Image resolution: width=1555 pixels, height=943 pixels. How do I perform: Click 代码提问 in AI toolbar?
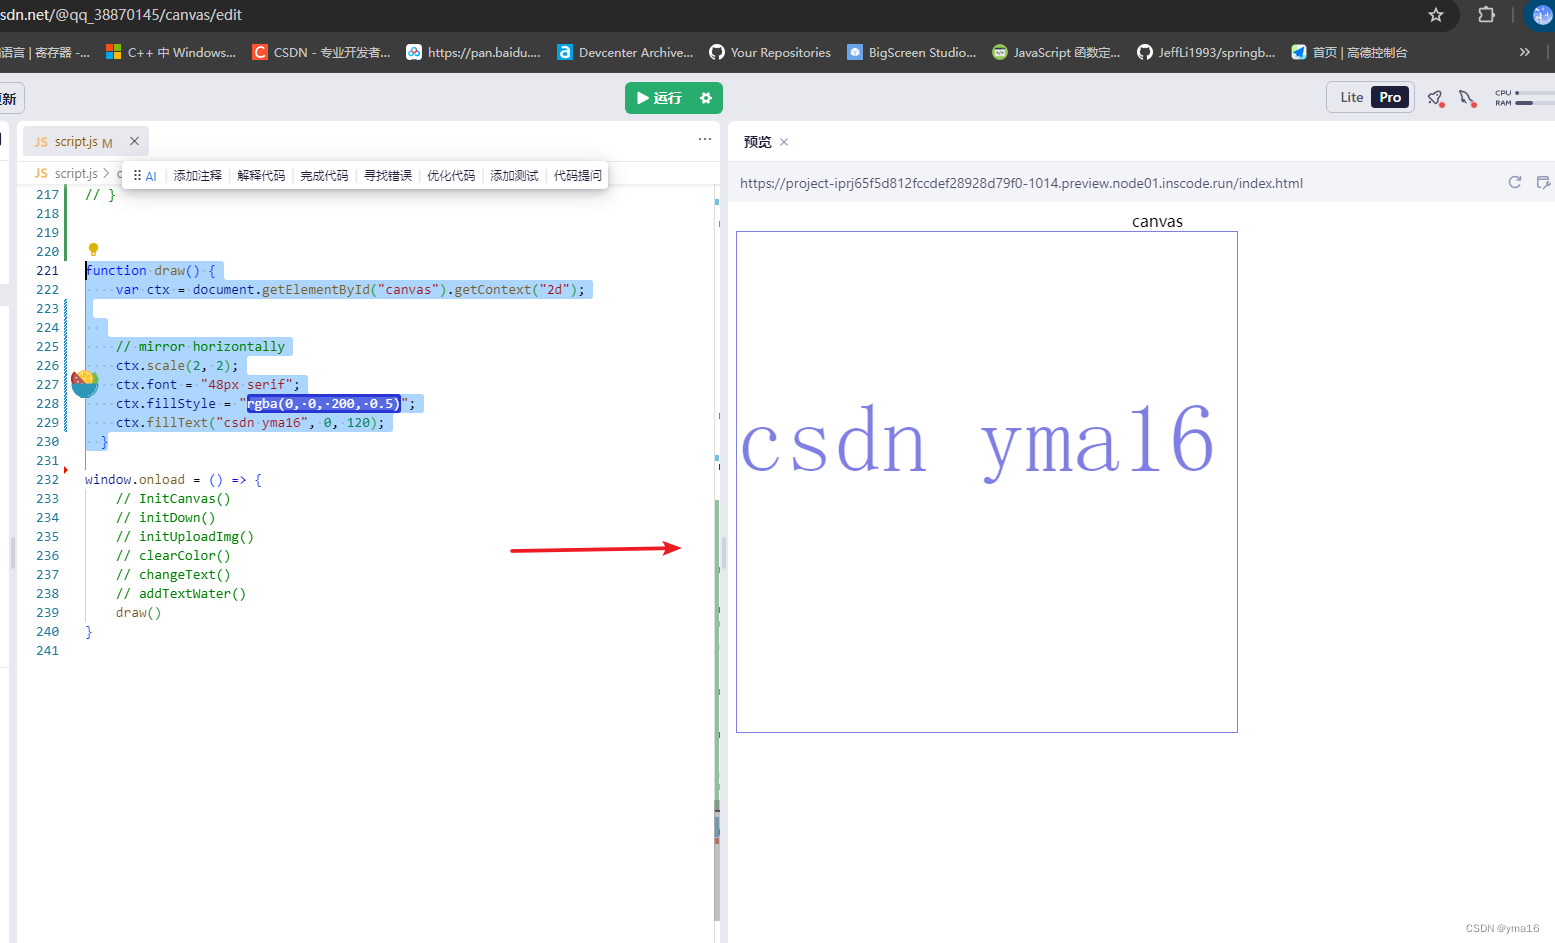(x=578, y=175)
